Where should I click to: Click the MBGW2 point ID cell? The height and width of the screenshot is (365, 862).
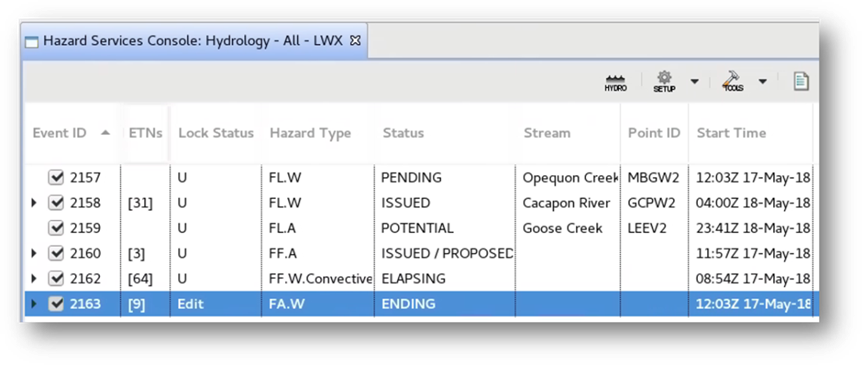coord(653,178)
